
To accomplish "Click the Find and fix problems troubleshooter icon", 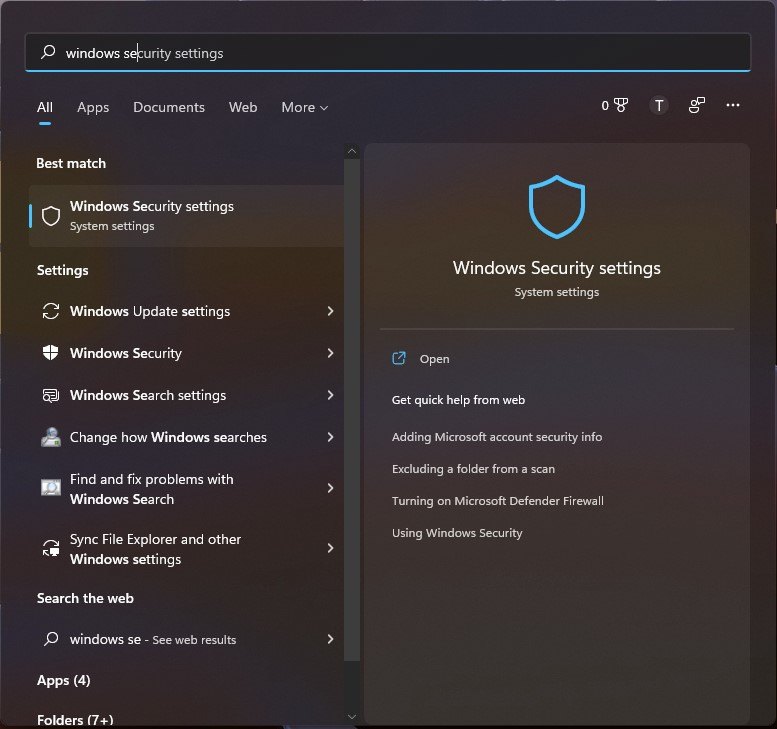I will coord(51,488).
